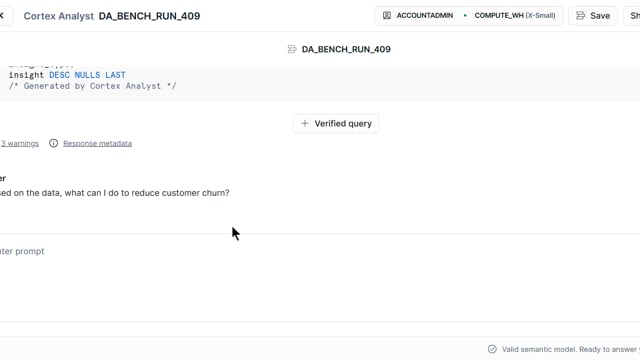The height and width of the screenshot is (360, 640).
Task: Click the DA_BENCH_RUN_409 title in header
Action: (x=149, y=16)
